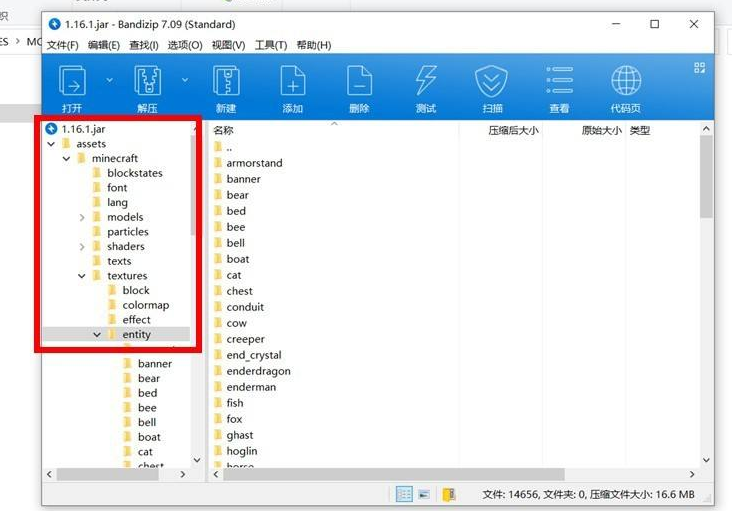Expand the shaders tree node
This screenshot has height=511, width=732.
[82, 247]
